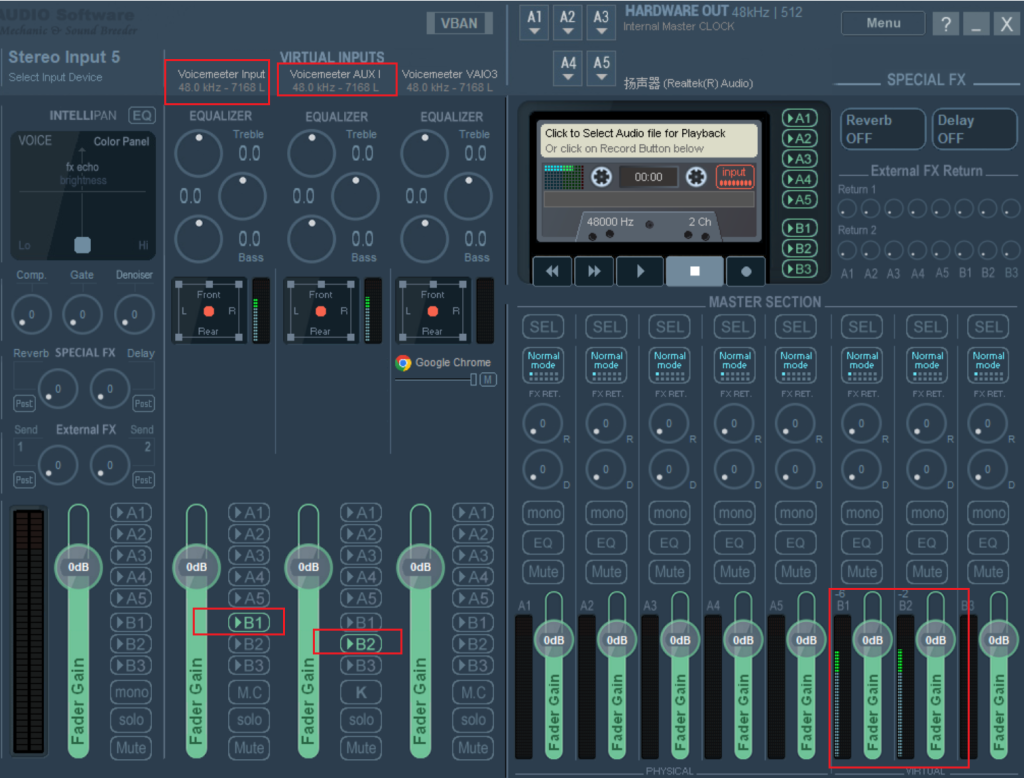Click the B1 master bus fader knob
The width and height of the screenshot is (1024, 778).
click(872, 640)
